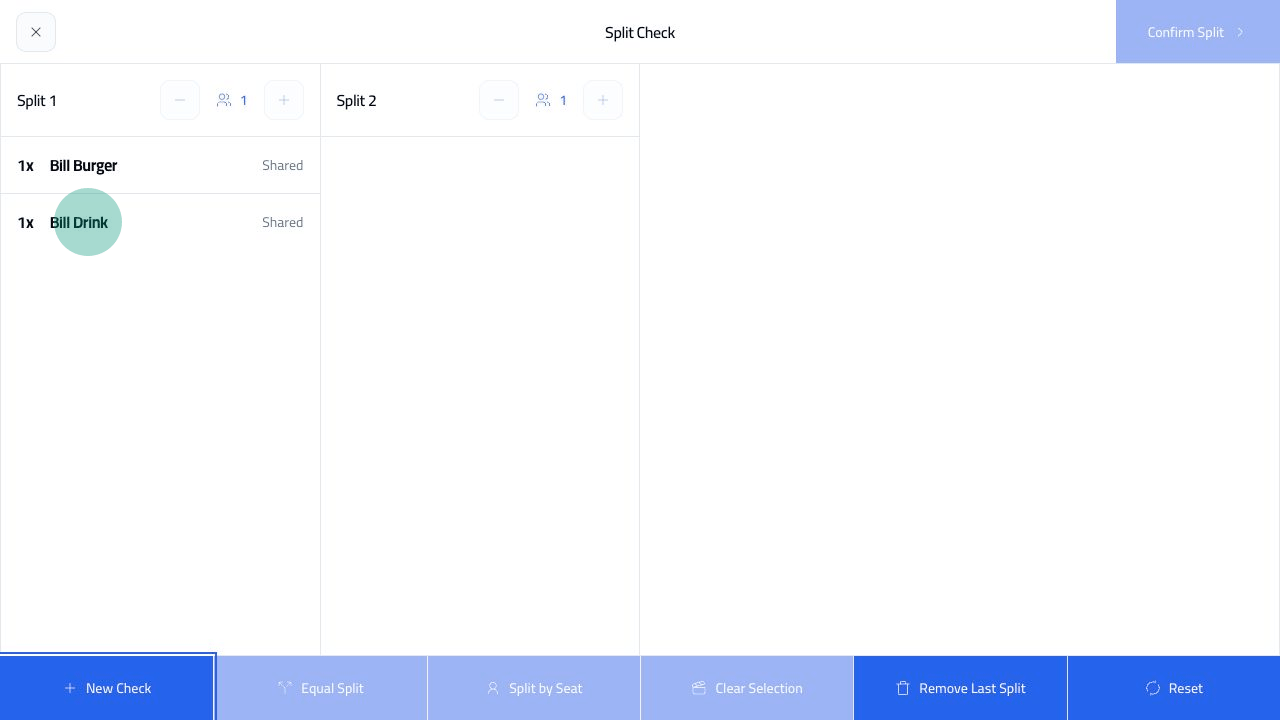Click the plus icon on New Check
Screen dimensions: 1280x720
pyautogui.click(x=70, y=688)
